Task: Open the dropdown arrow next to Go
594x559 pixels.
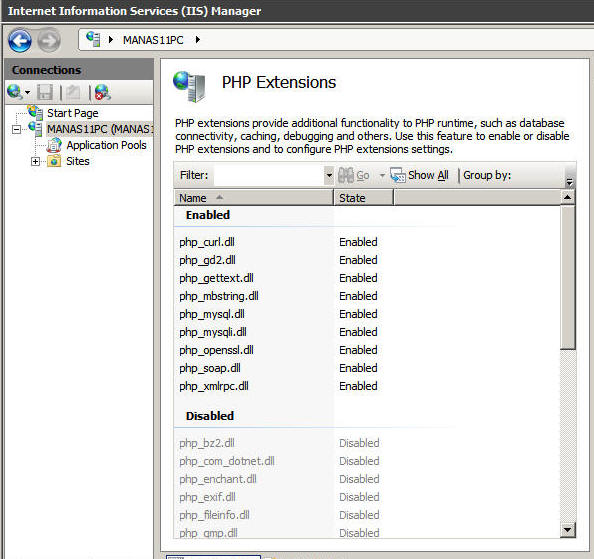Action: coord(382,175)
